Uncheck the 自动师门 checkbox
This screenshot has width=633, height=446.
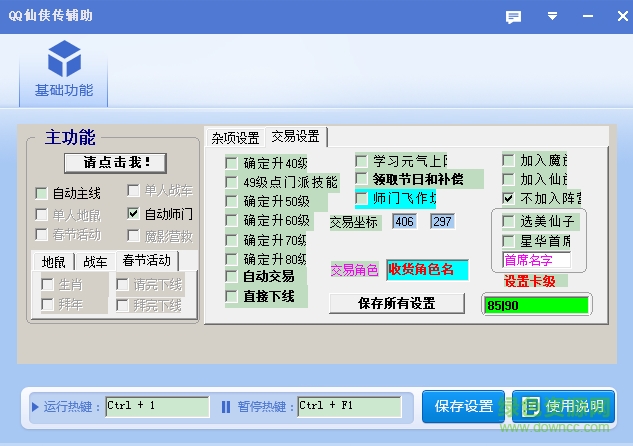(x=133, y=214)
